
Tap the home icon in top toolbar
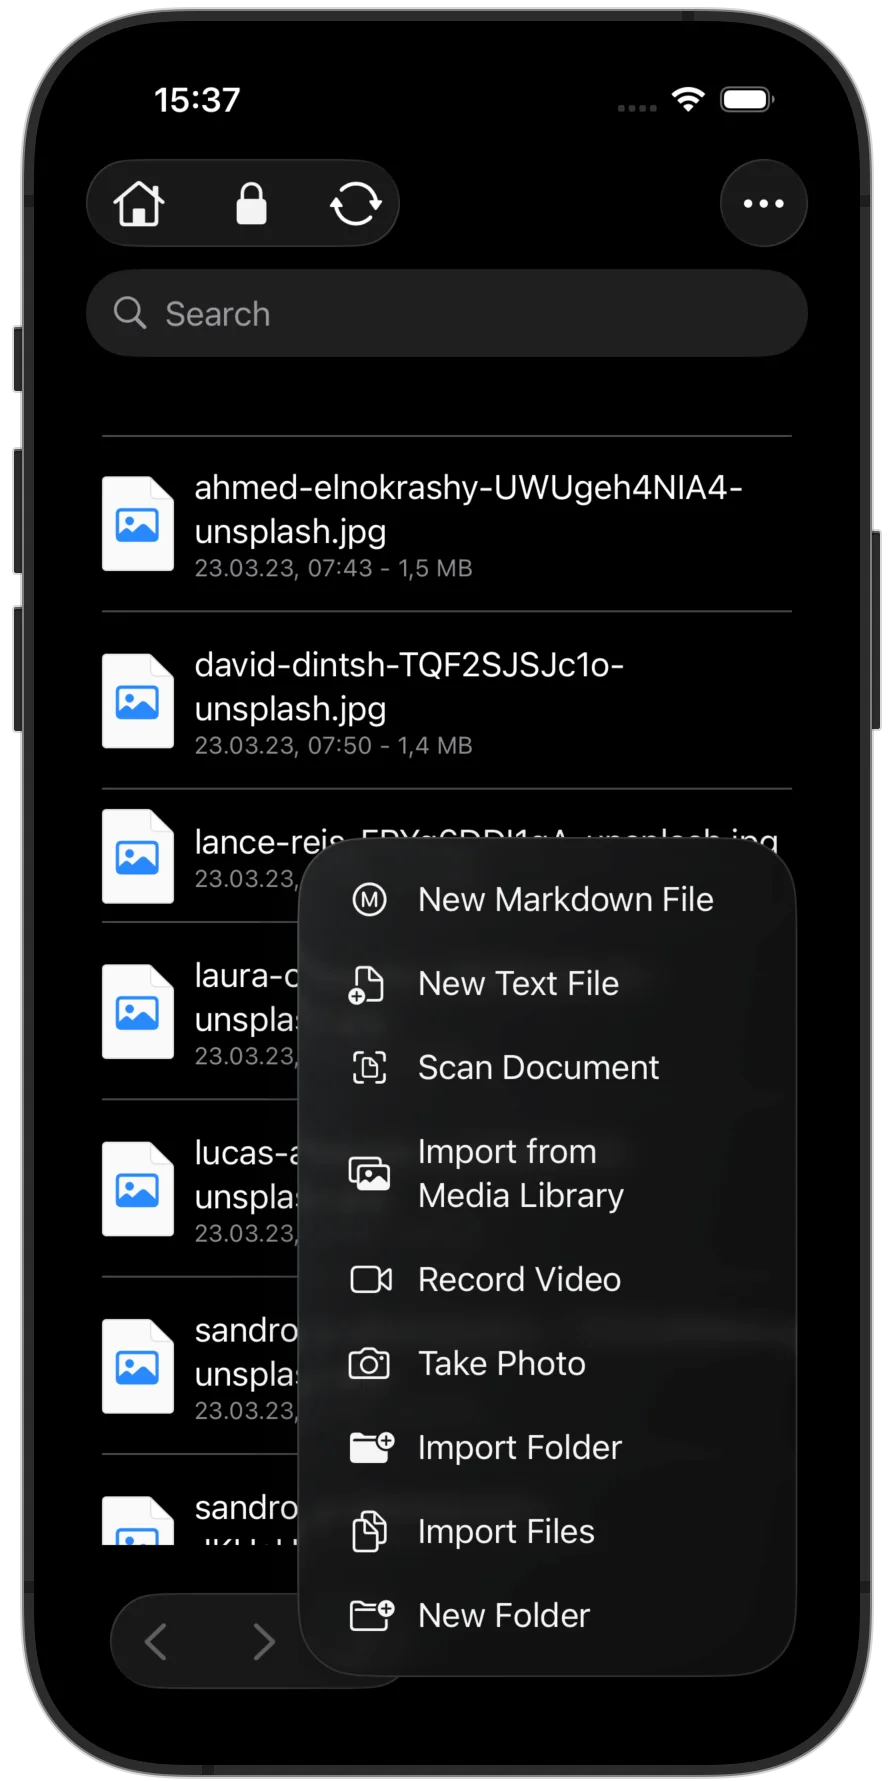pos(139,204)
